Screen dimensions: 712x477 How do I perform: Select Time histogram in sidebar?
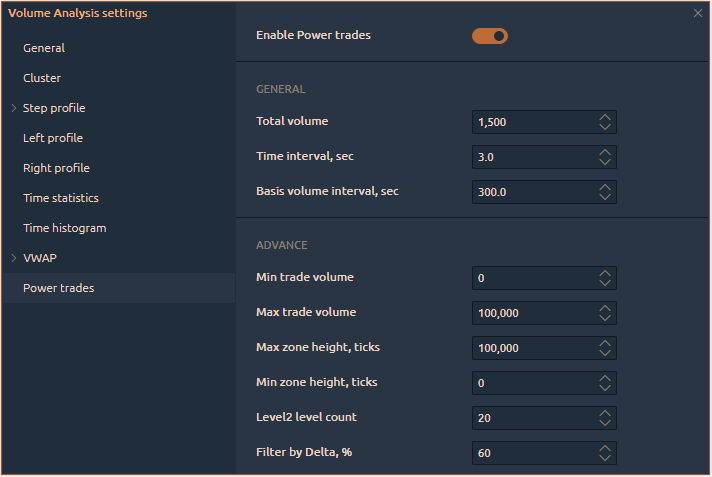(65, 228)
